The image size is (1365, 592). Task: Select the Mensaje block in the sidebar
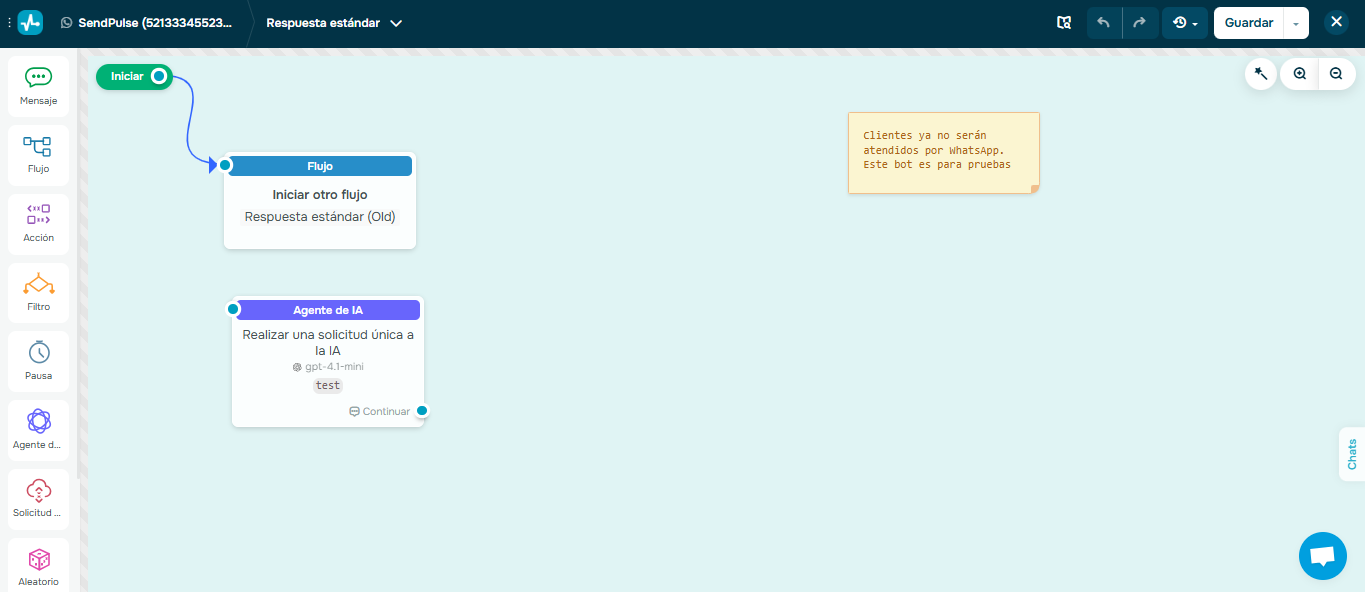(38, 86)
